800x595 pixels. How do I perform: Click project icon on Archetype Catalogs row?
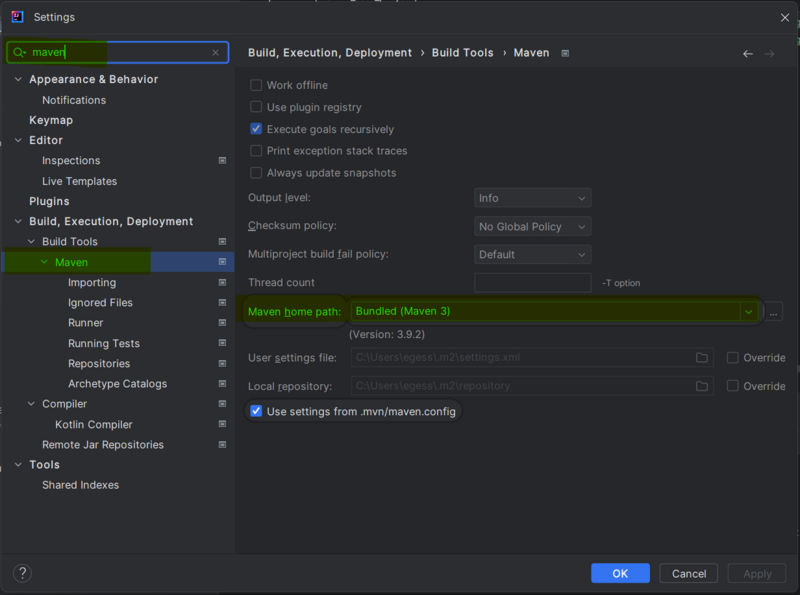(222, 384)
